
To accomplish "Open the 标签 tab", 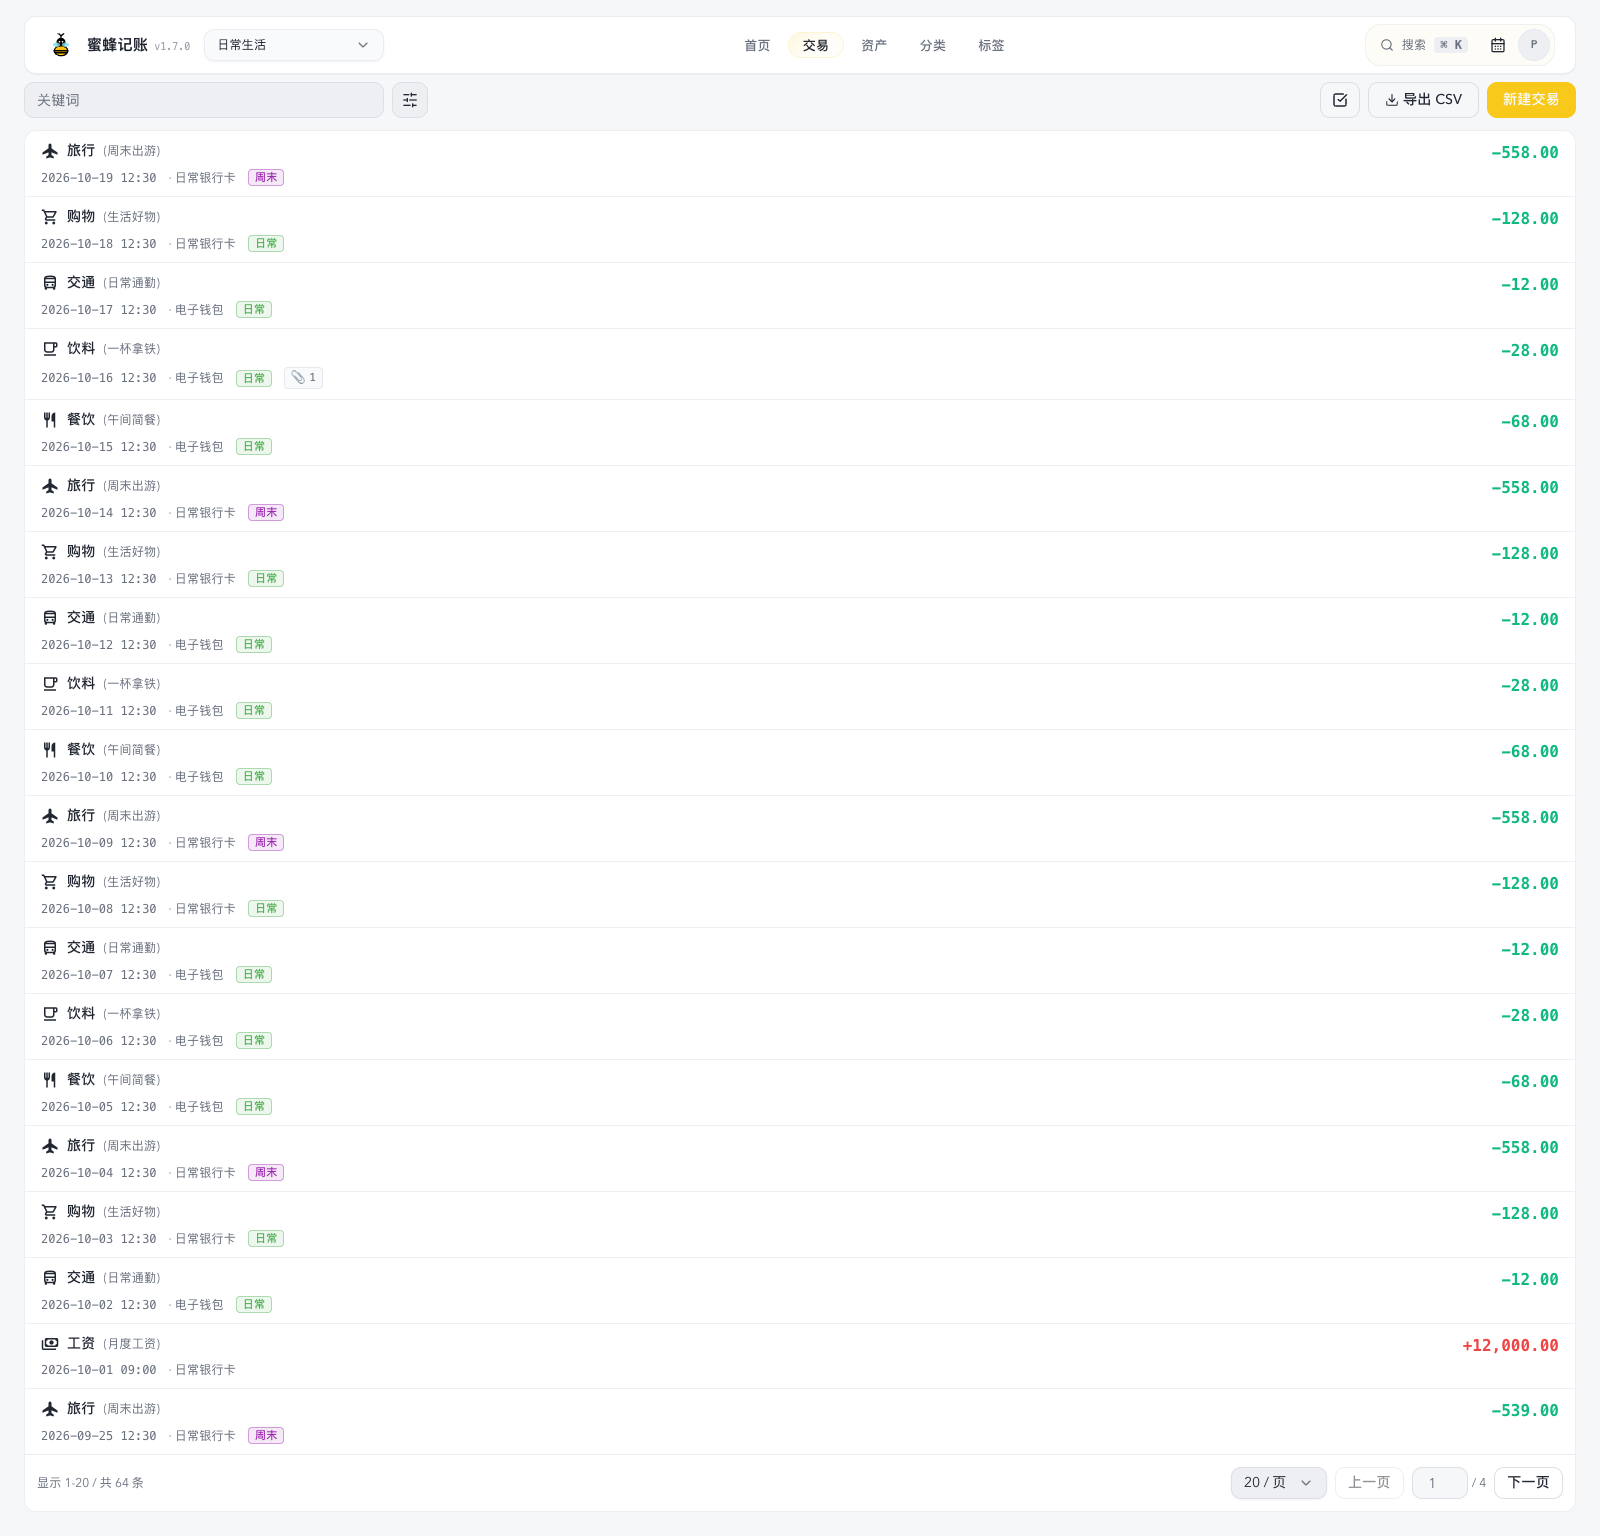I will [x=991, y=45].
